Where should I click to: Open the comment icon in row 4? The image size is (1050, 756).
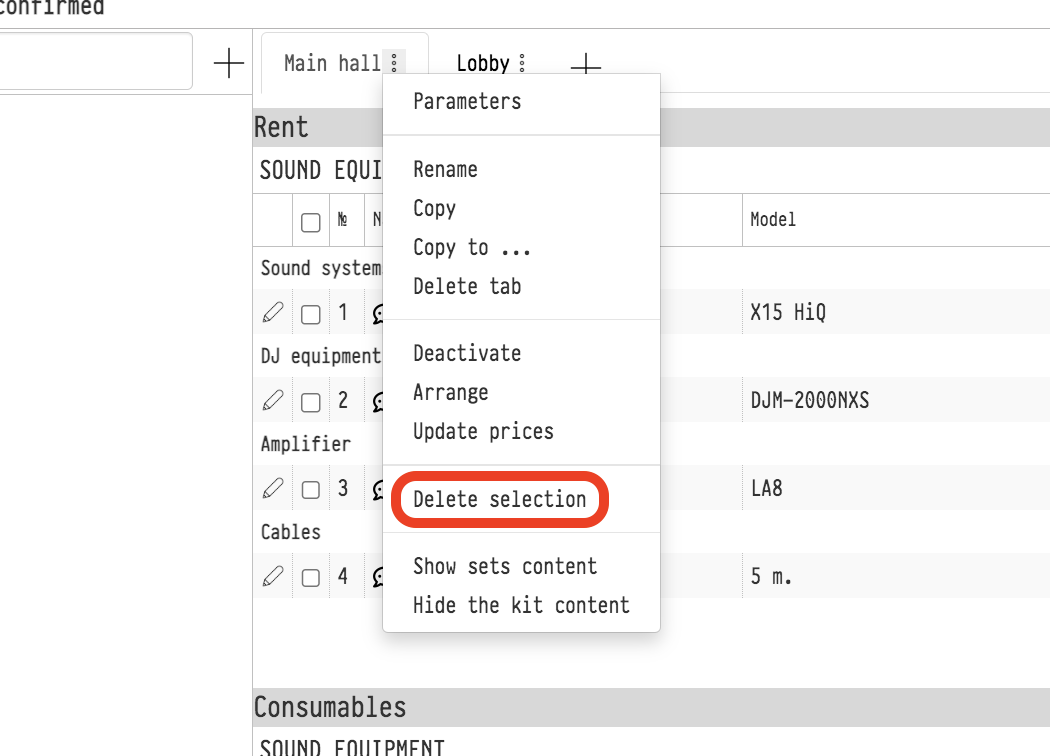click(378, 578)
